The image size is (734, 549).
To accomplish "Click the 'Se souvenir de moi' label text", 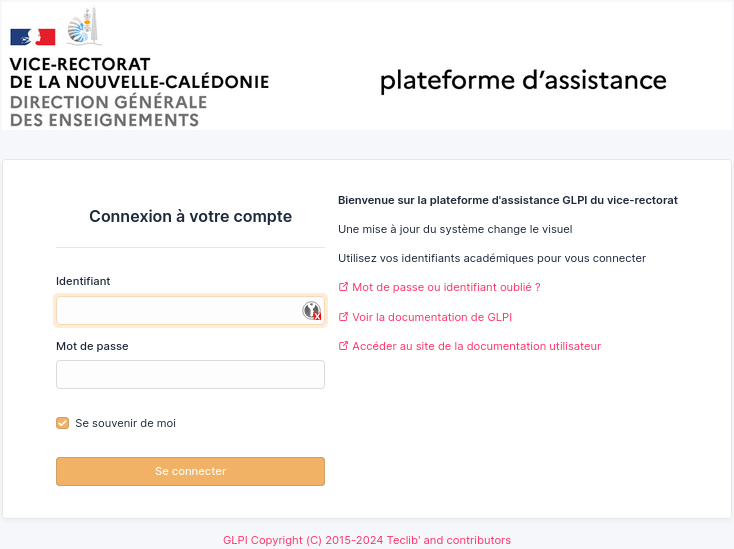I will [125, 423].
